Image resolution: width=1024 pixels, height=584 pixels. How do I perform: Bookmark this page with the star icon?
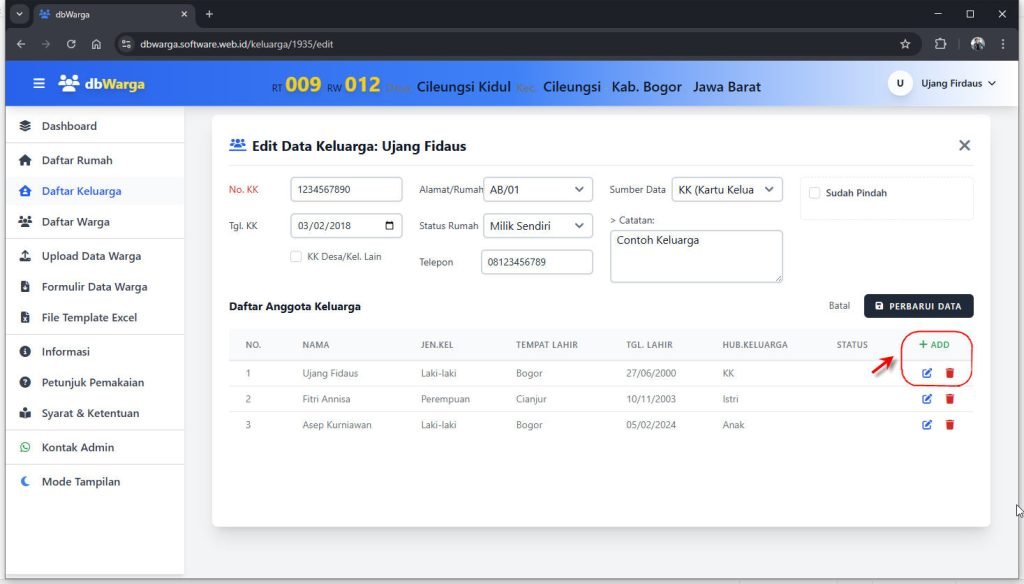click(x=905, y=44)
